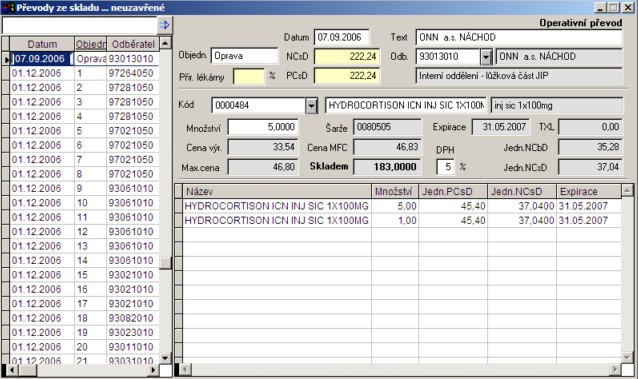Viewport: 638px width, 379px height.
Task: Select order row 1 with 97264050
Action: [84, 73]
